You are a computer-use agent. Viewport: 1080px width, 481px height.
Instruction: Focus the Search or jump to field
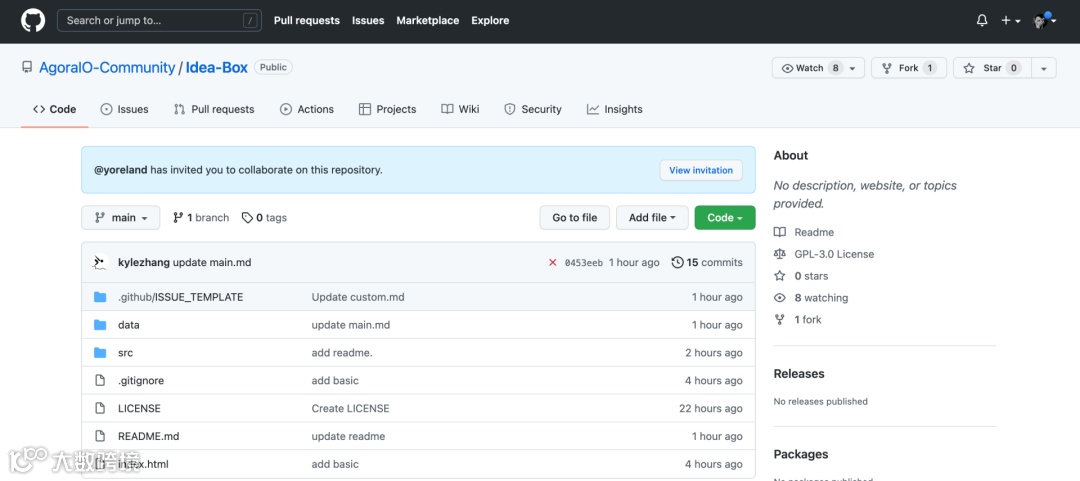click(x=159, y=21)
